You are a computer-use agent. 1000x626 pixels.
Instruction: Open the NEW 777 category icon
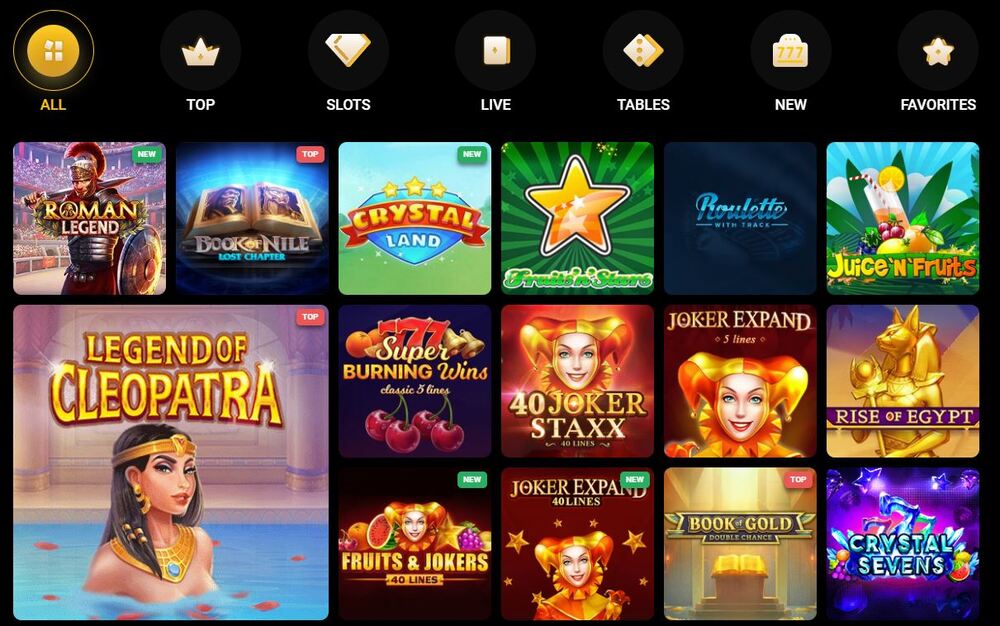tap(791, 50)
